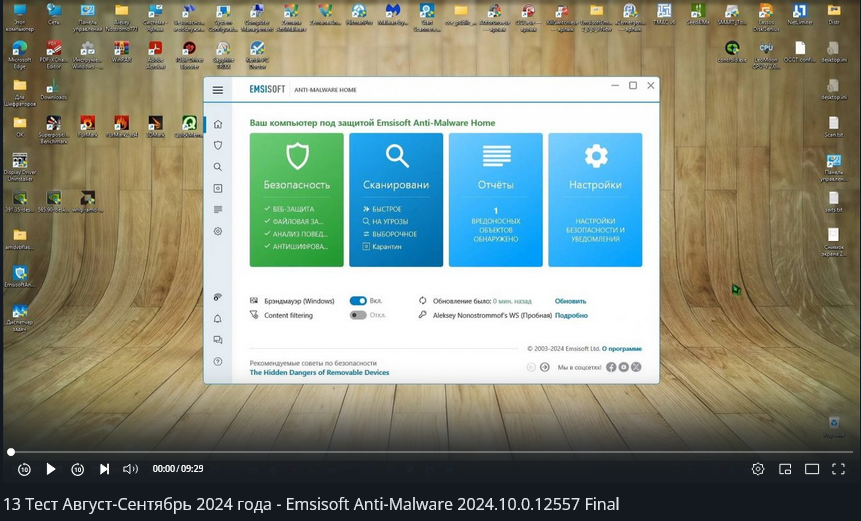Select the Сеть desktop icon
861x521 pixels.
click(54, 15)
